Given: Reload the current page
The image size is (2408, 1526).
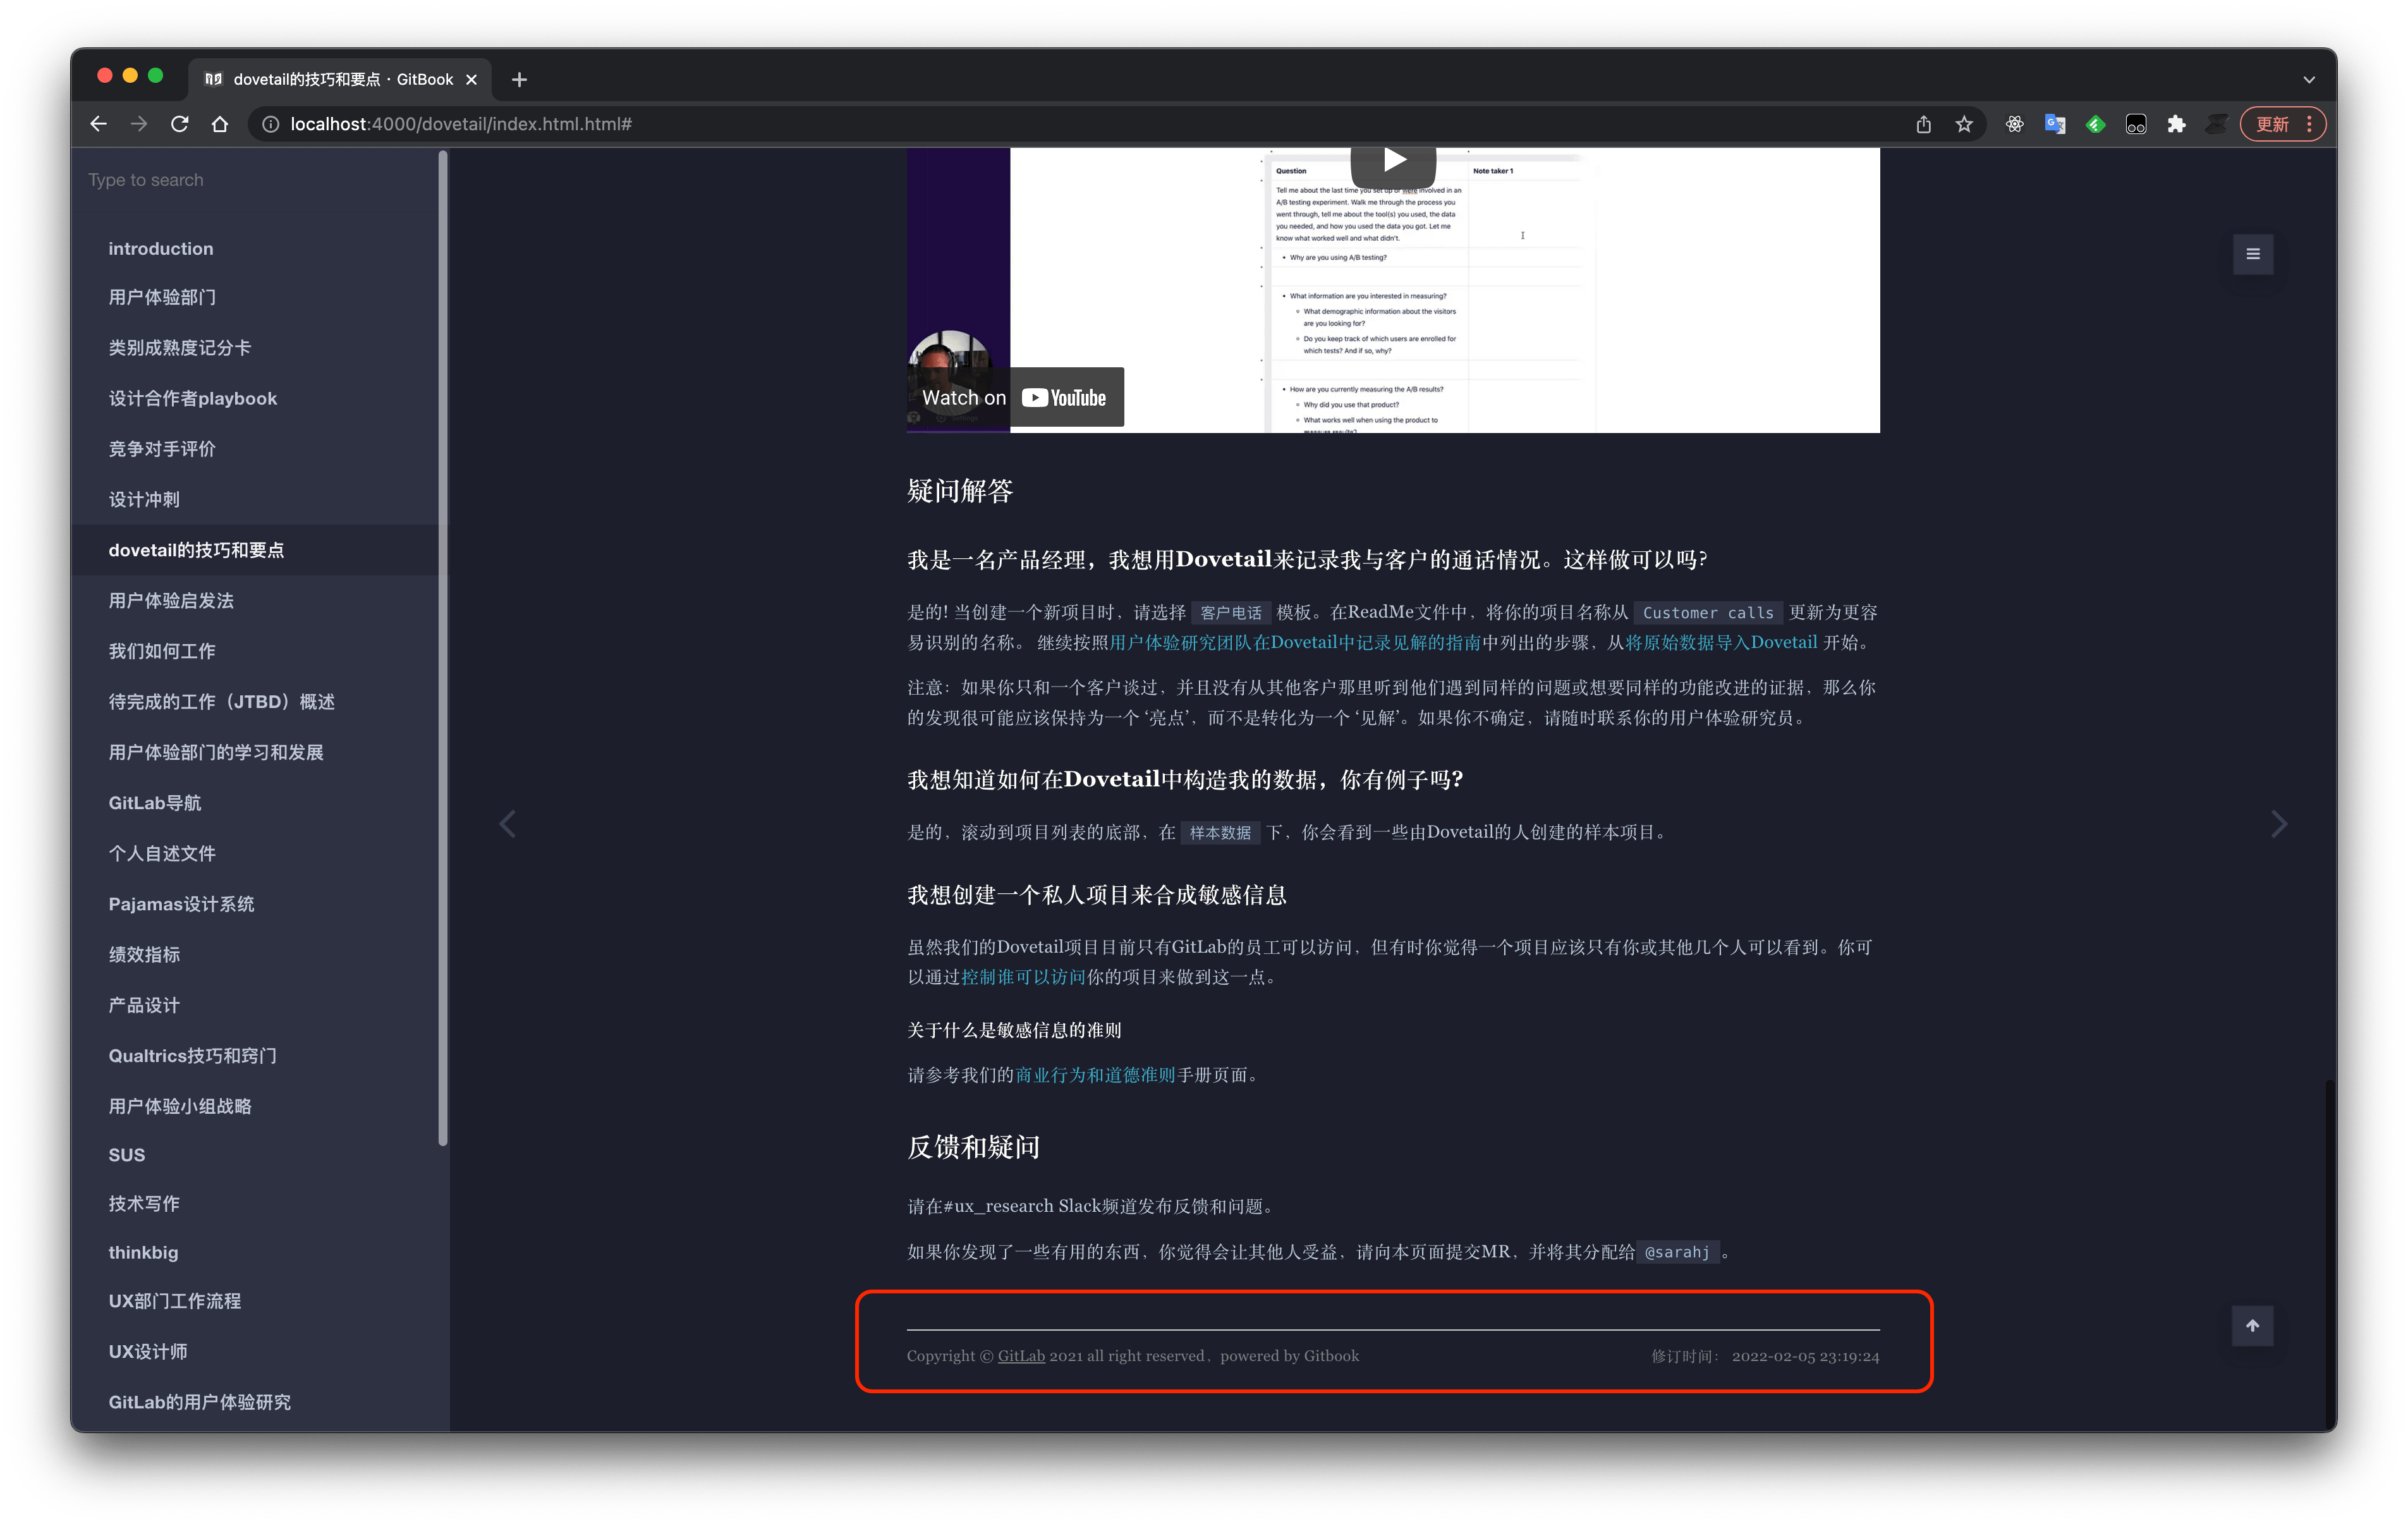Looking at the screenshot, I should point(179,124).
